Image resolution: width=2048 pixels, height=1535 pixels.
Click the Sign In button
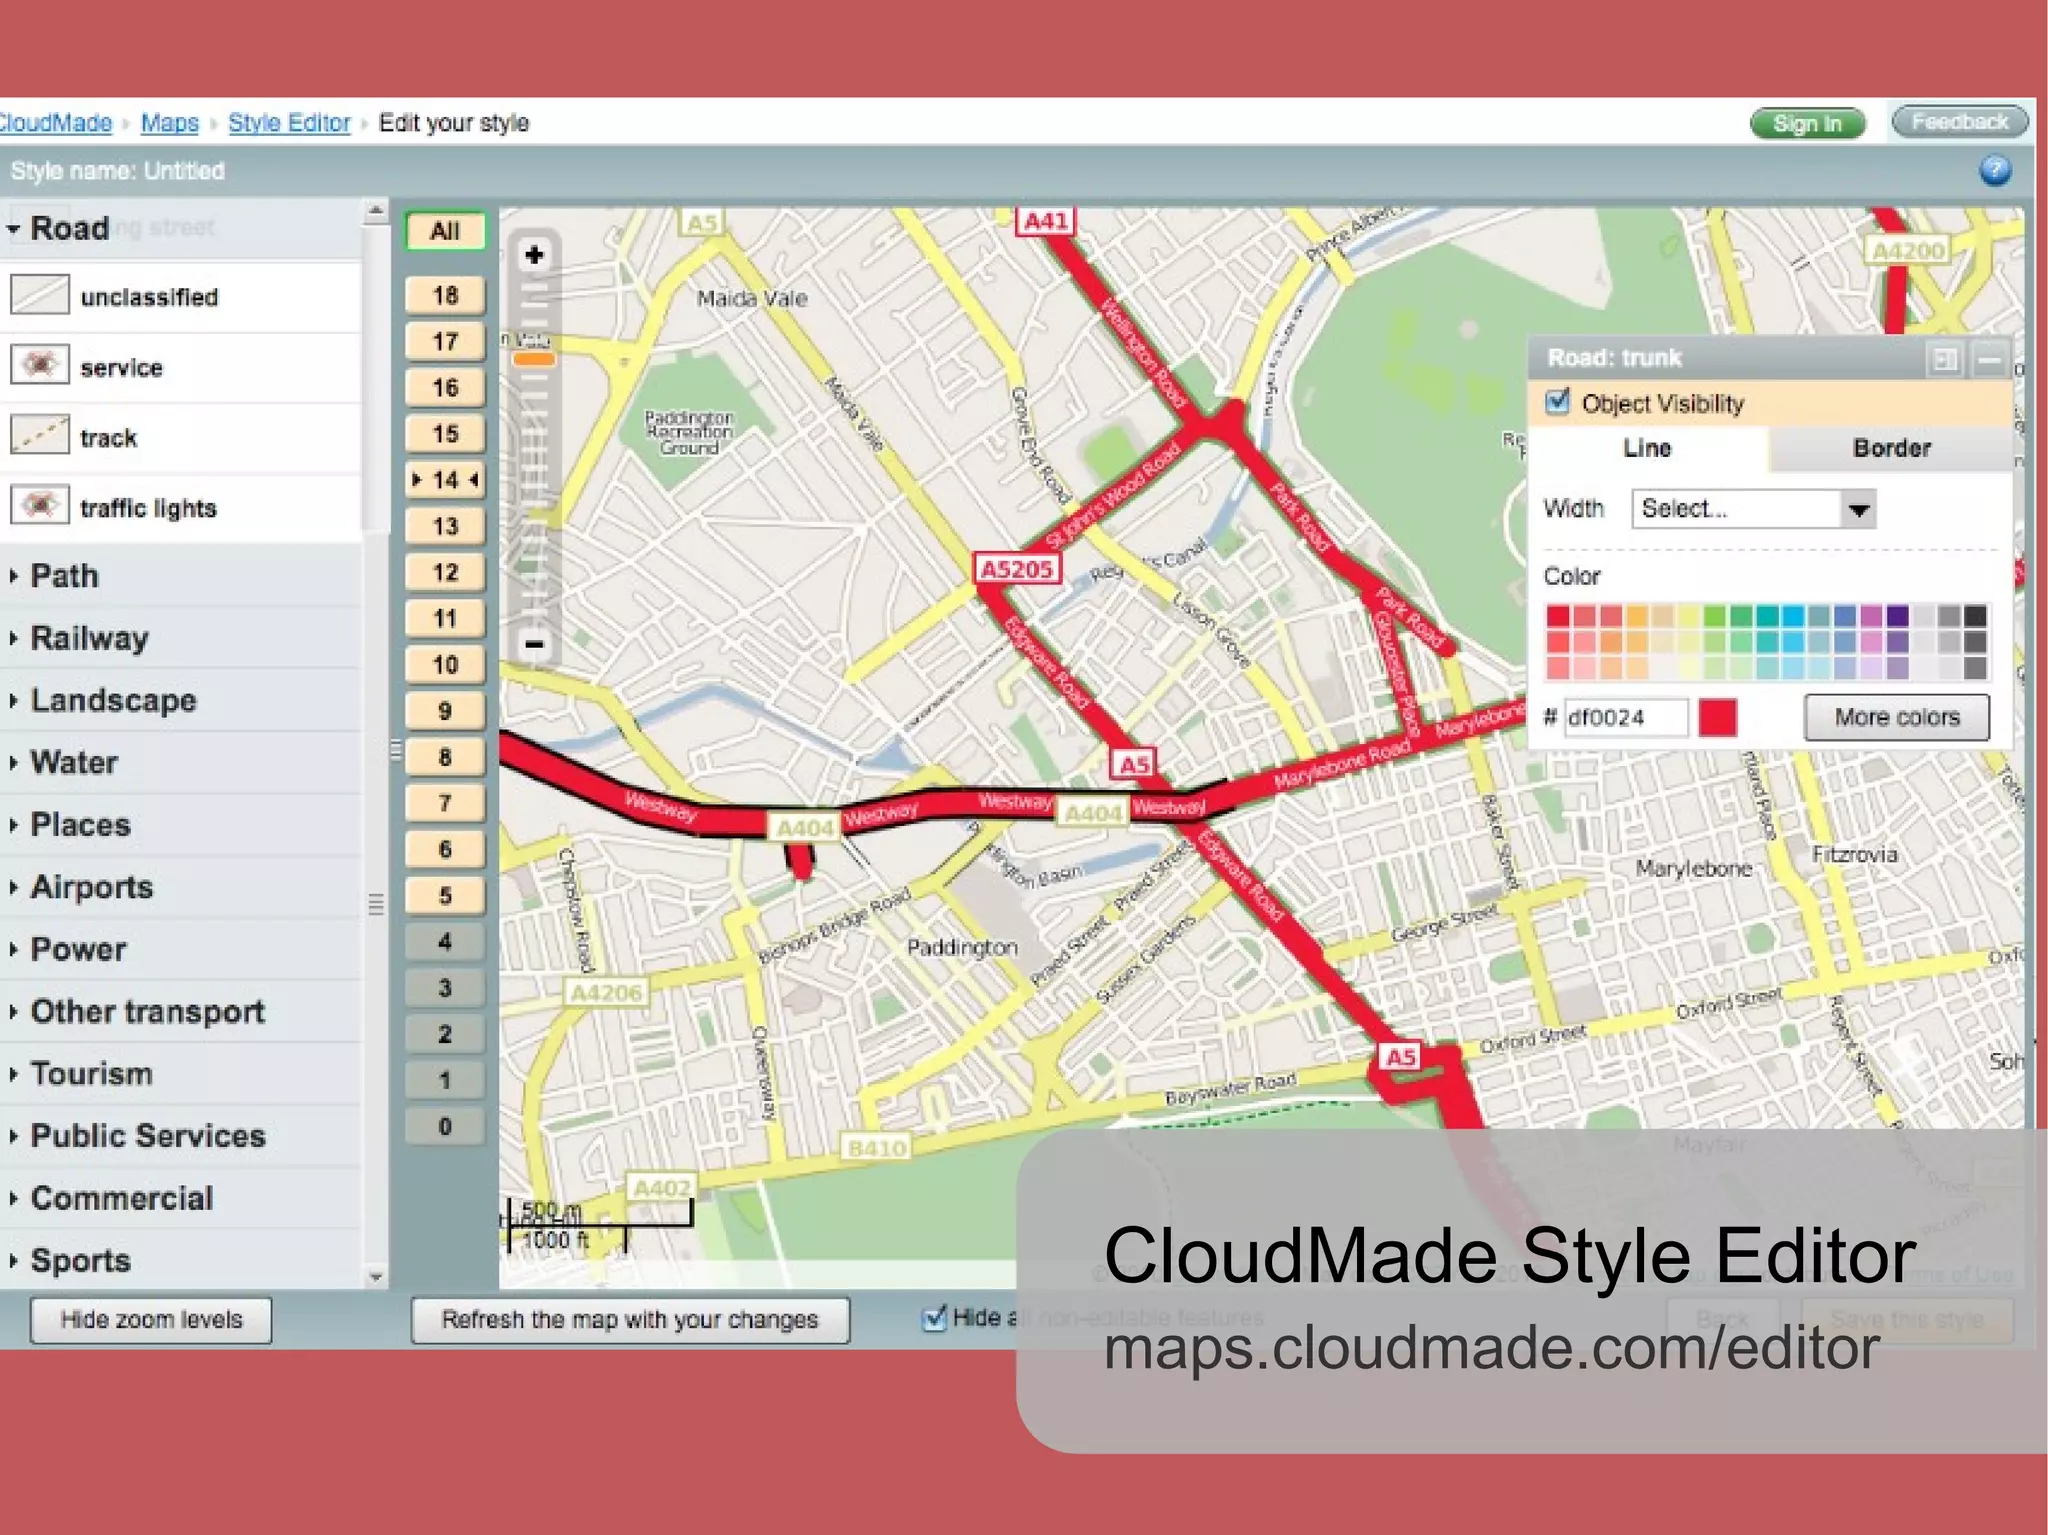(x=1807, y=123)
